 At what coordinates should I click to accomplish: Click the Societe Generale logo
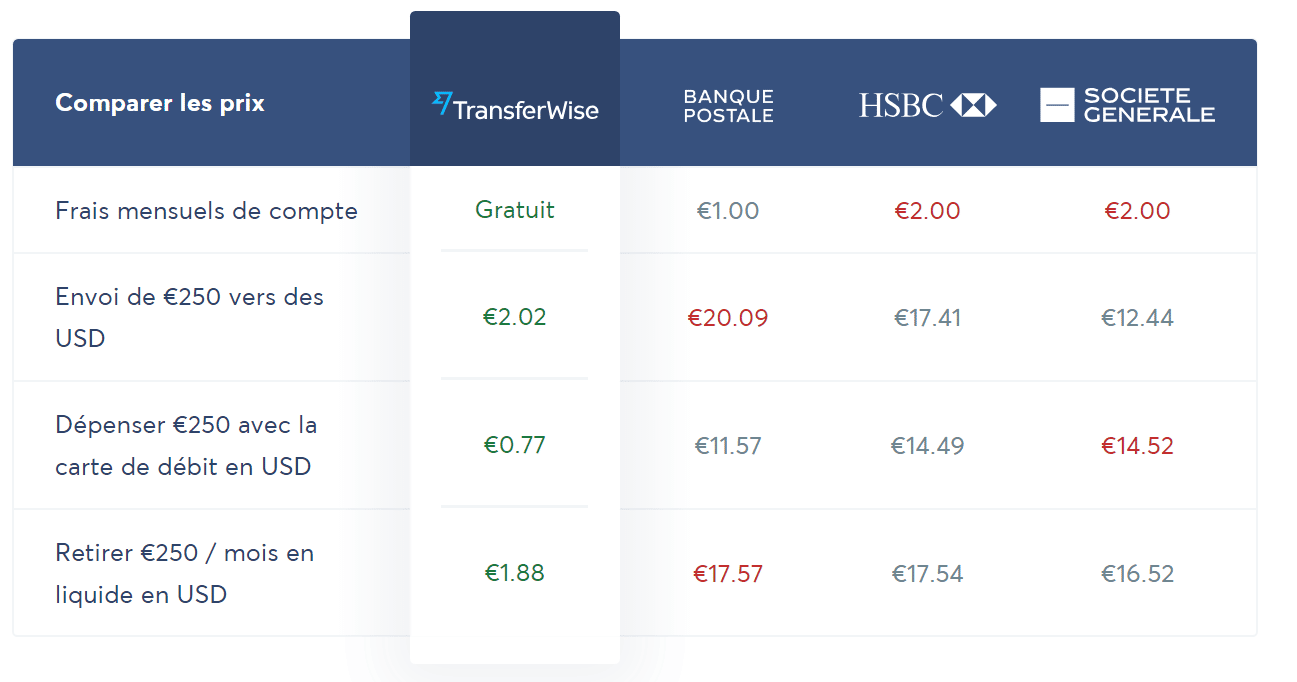(x=1127, y=105)
